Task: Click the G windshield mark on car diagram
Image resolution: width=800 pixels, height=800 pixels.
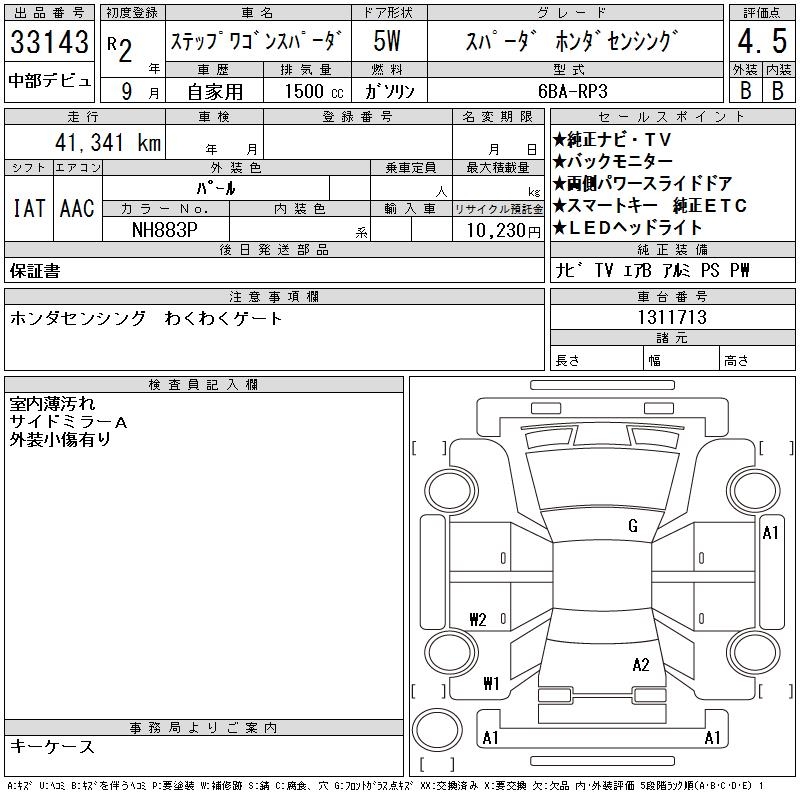Action: point(632,526)
